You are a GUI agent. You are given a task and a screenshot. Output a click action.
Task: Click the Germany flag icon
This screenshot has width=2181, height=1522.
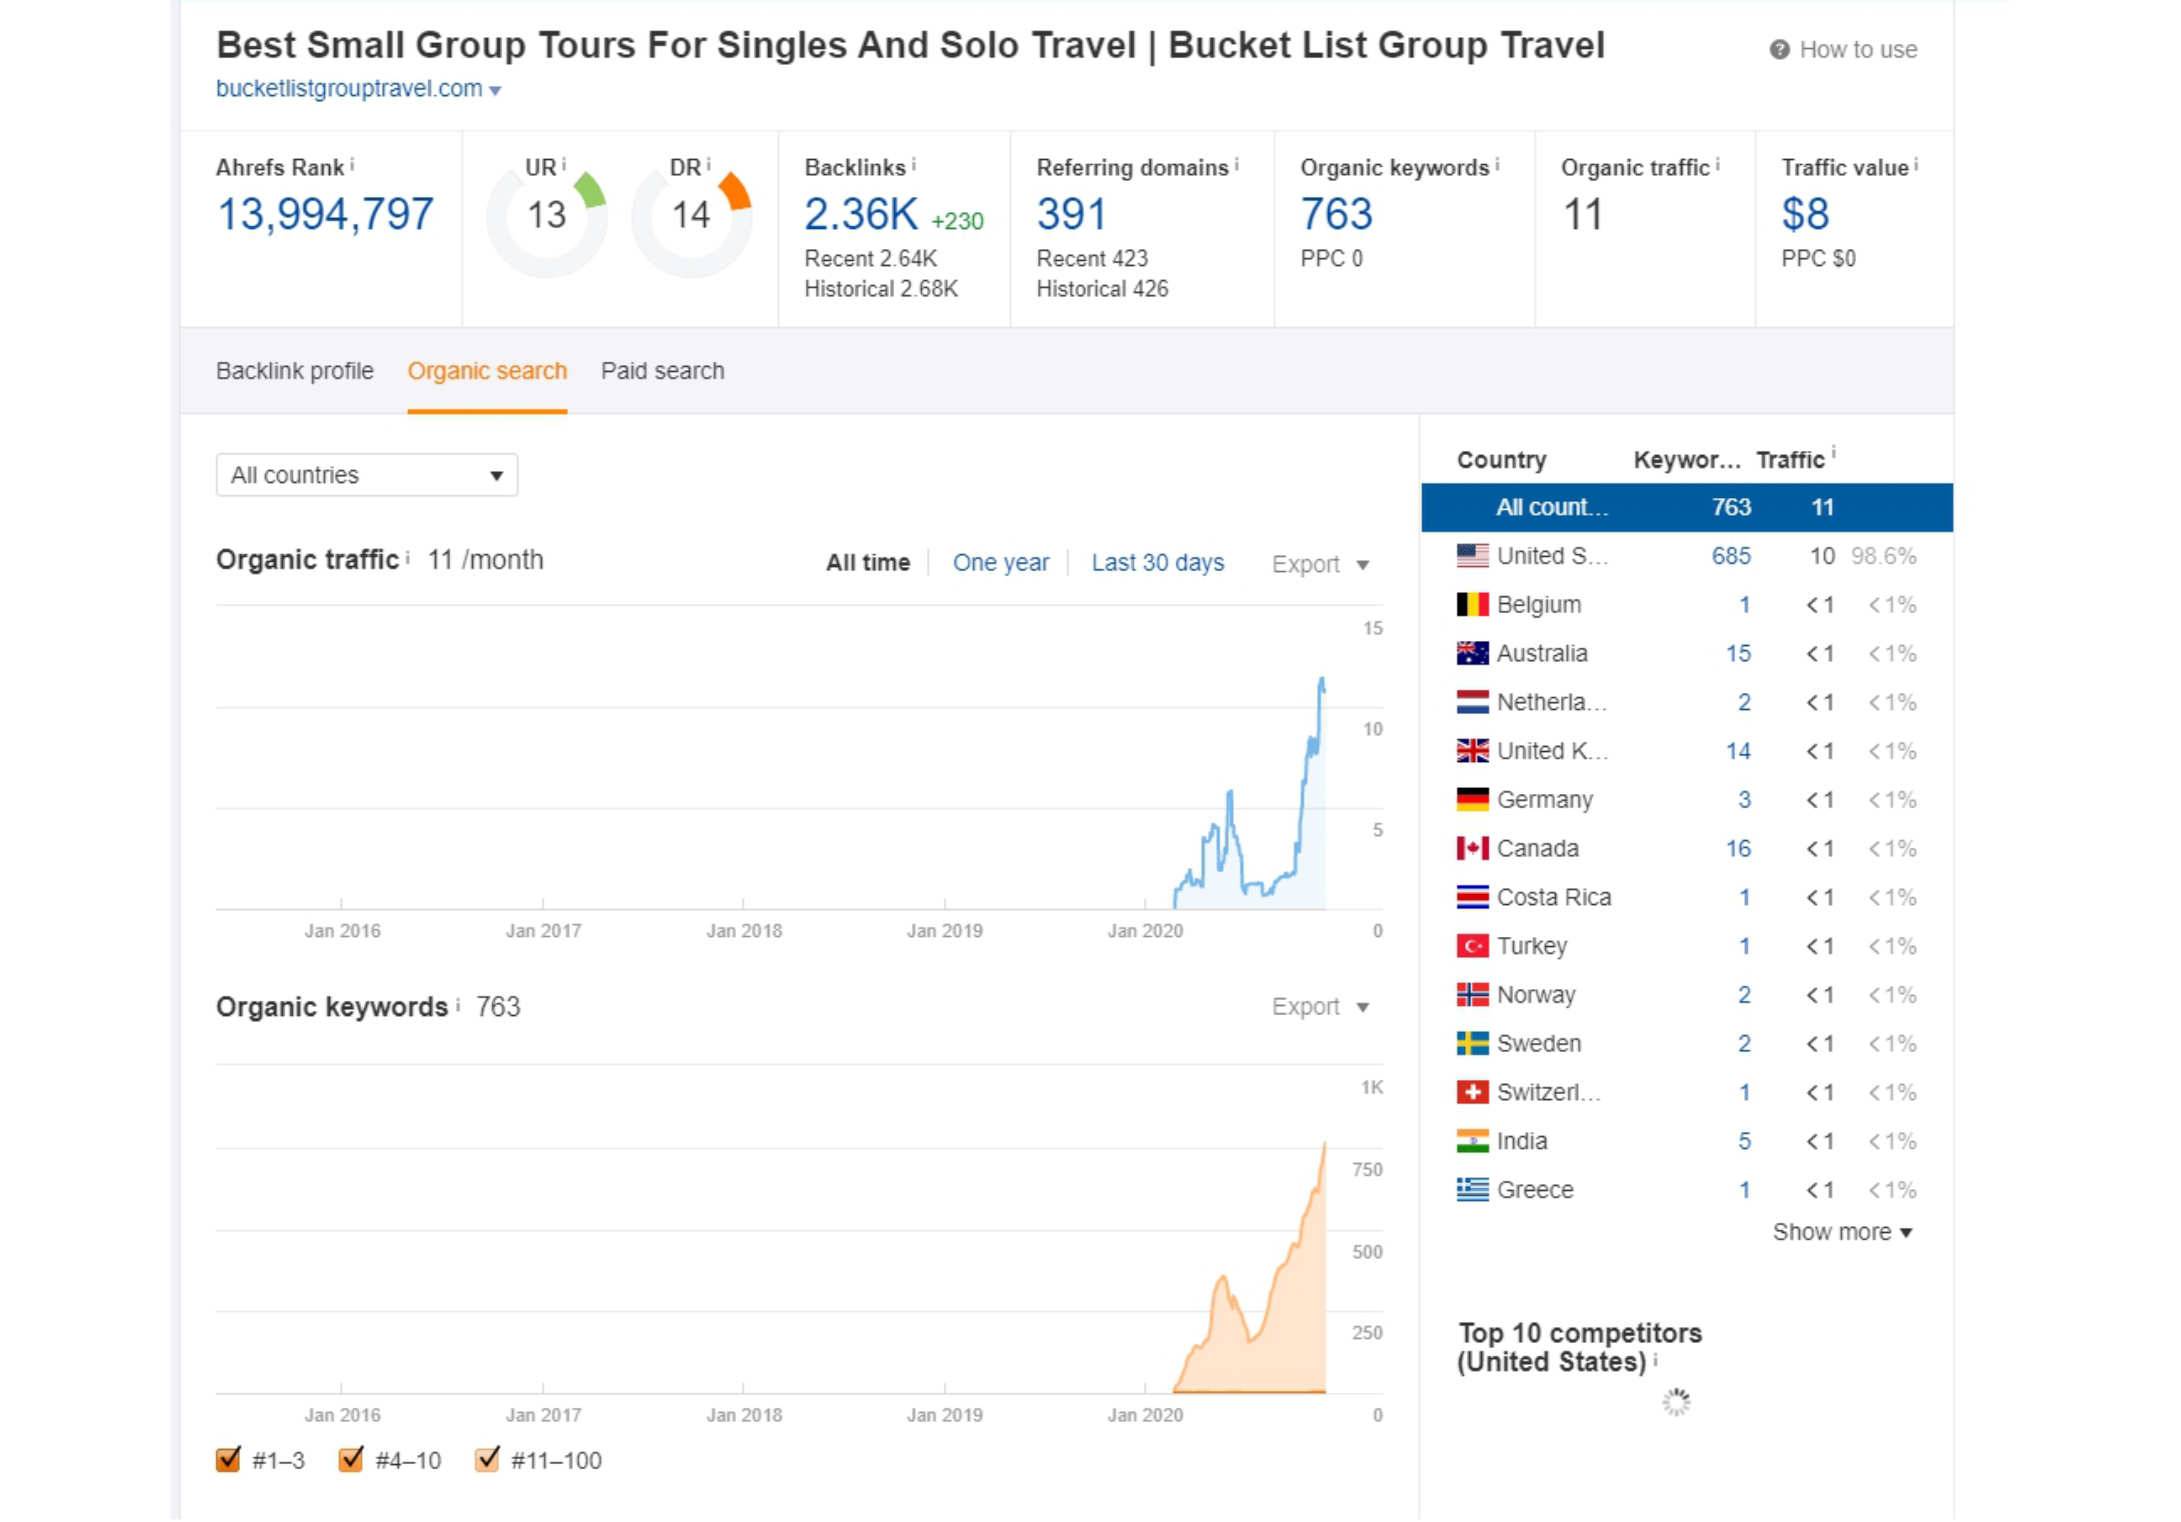(1472, 799)
